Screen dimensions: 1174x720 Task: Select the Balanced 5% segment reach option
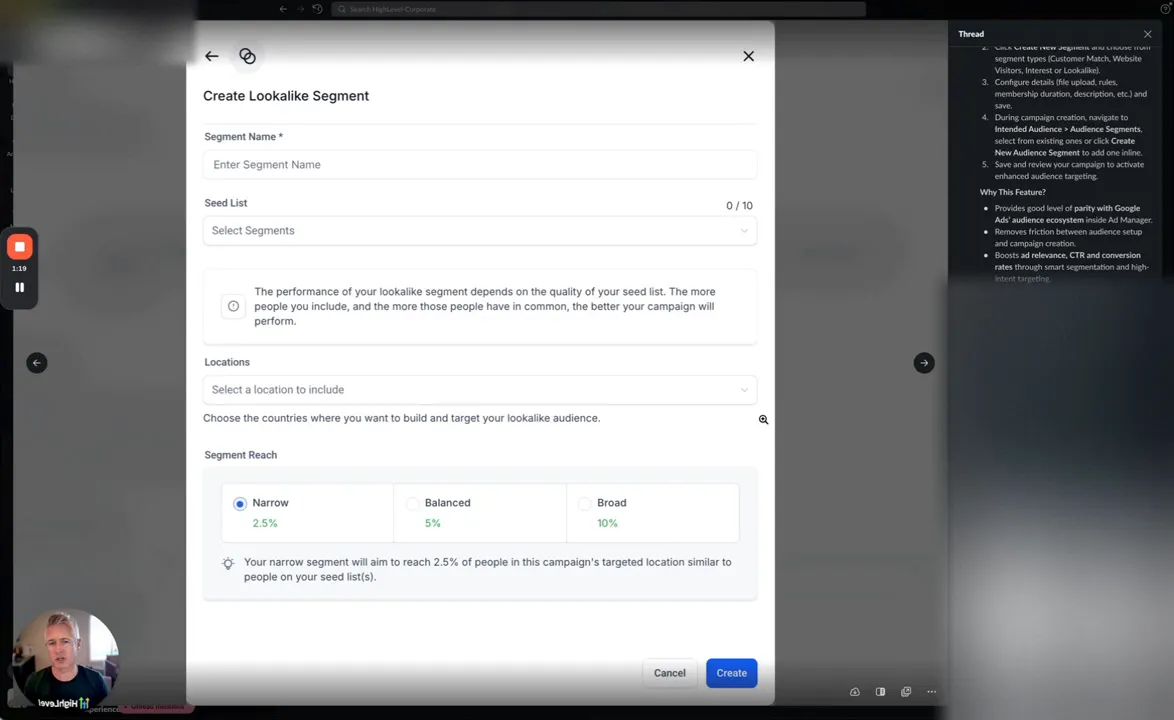(412, 503)
